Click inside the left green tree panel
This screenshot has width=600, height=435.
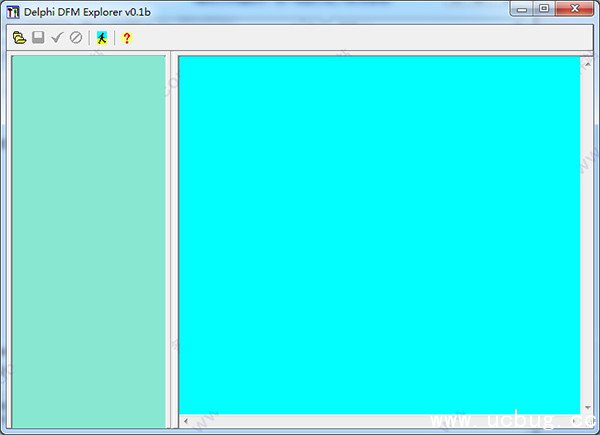click(88, 240)
